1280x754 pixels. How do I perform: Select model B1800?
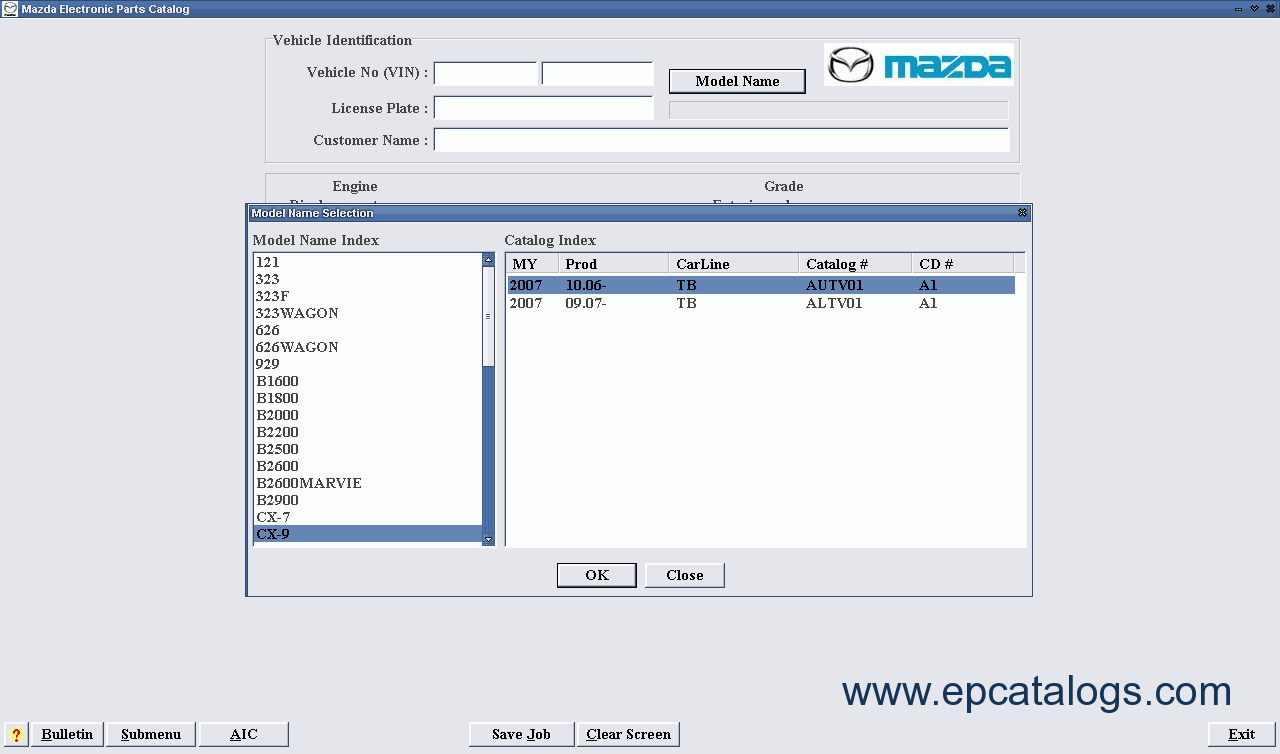(x=368, y=398)
